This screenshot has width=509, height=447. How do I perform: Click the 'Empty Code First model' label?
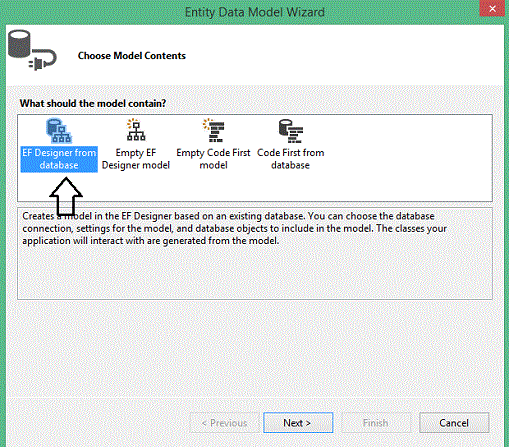tap(213, 159)
